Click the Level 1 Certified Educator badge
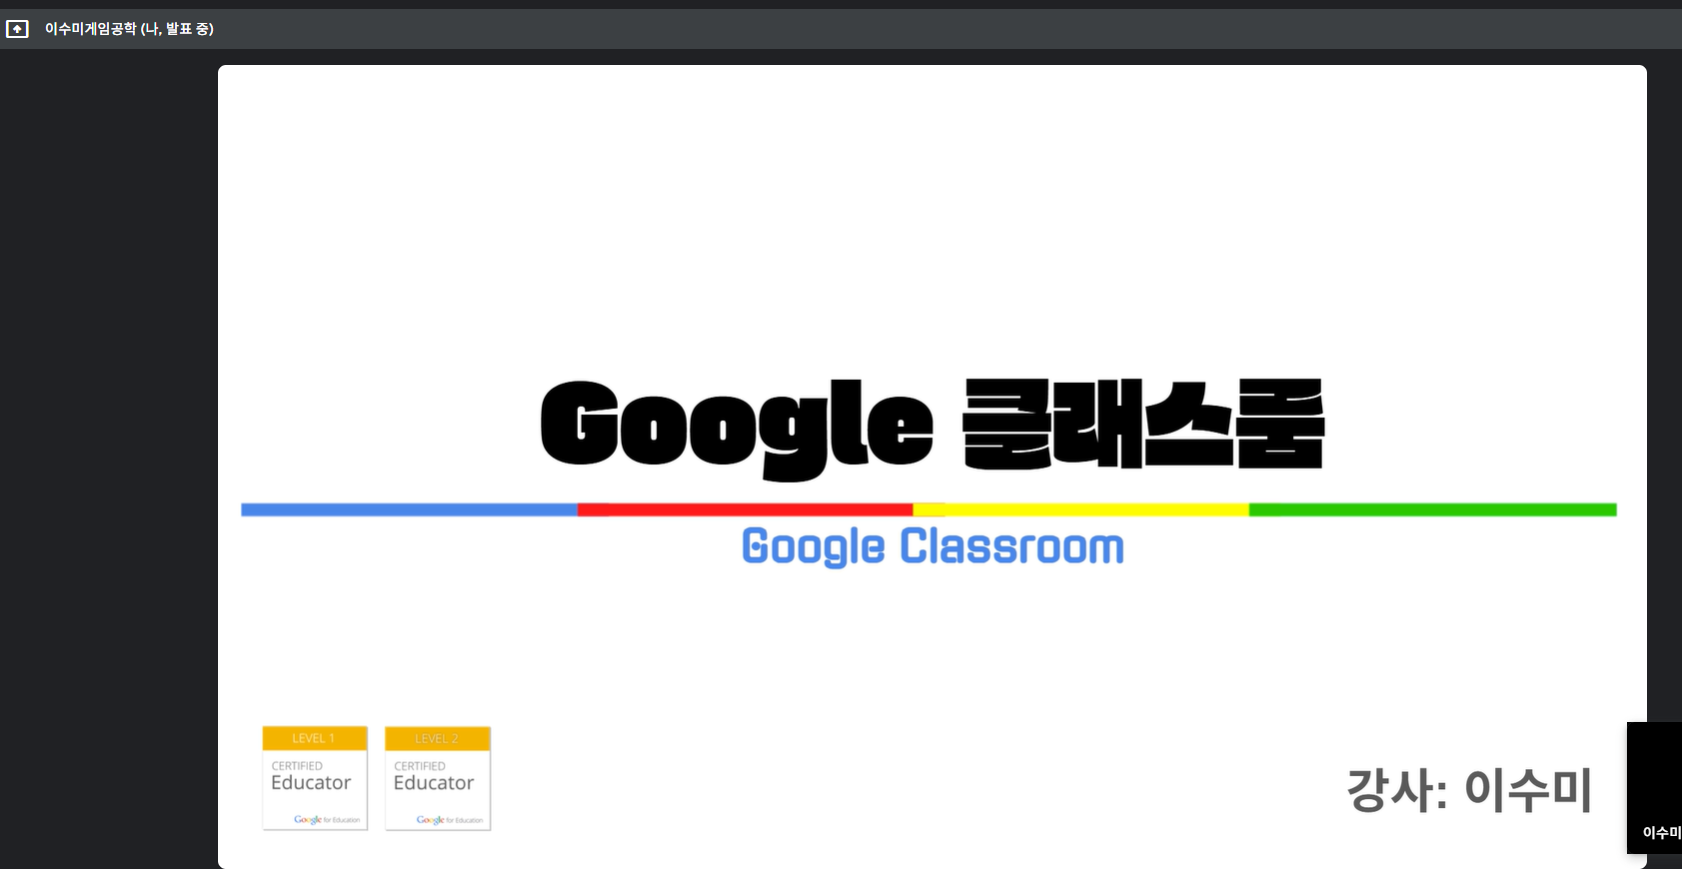The image size is (1682, 869). pyautogui.click(x=315, y=778)
